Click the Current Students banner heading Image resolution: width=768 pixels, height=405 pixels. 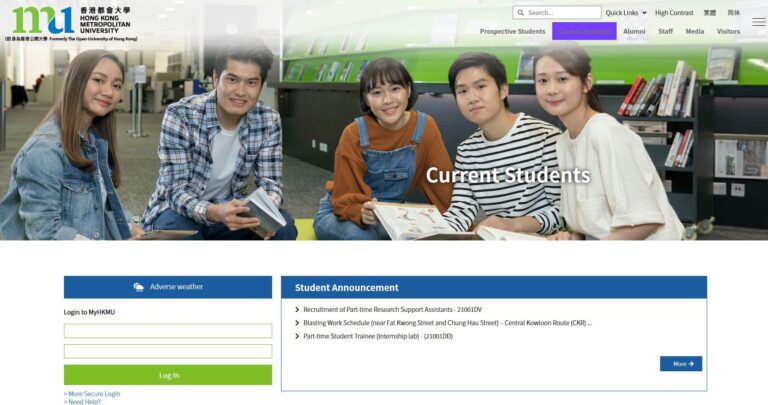(x=508, y=175)
